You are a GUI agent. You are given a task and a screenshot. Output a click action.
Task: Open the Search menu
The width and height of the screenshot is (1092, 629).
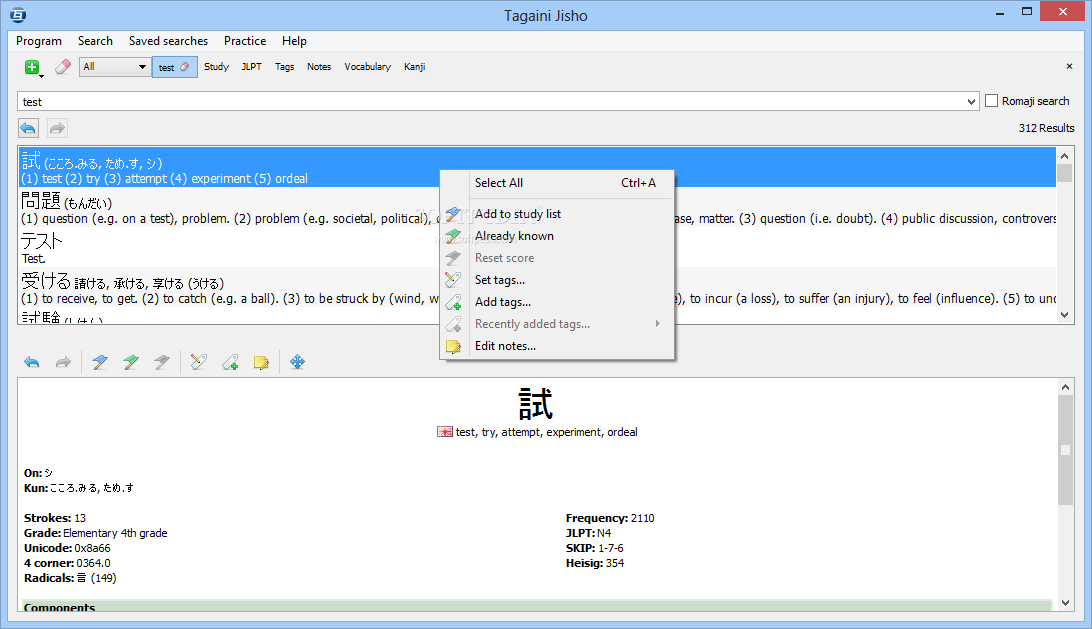click(x=95, y=41)
